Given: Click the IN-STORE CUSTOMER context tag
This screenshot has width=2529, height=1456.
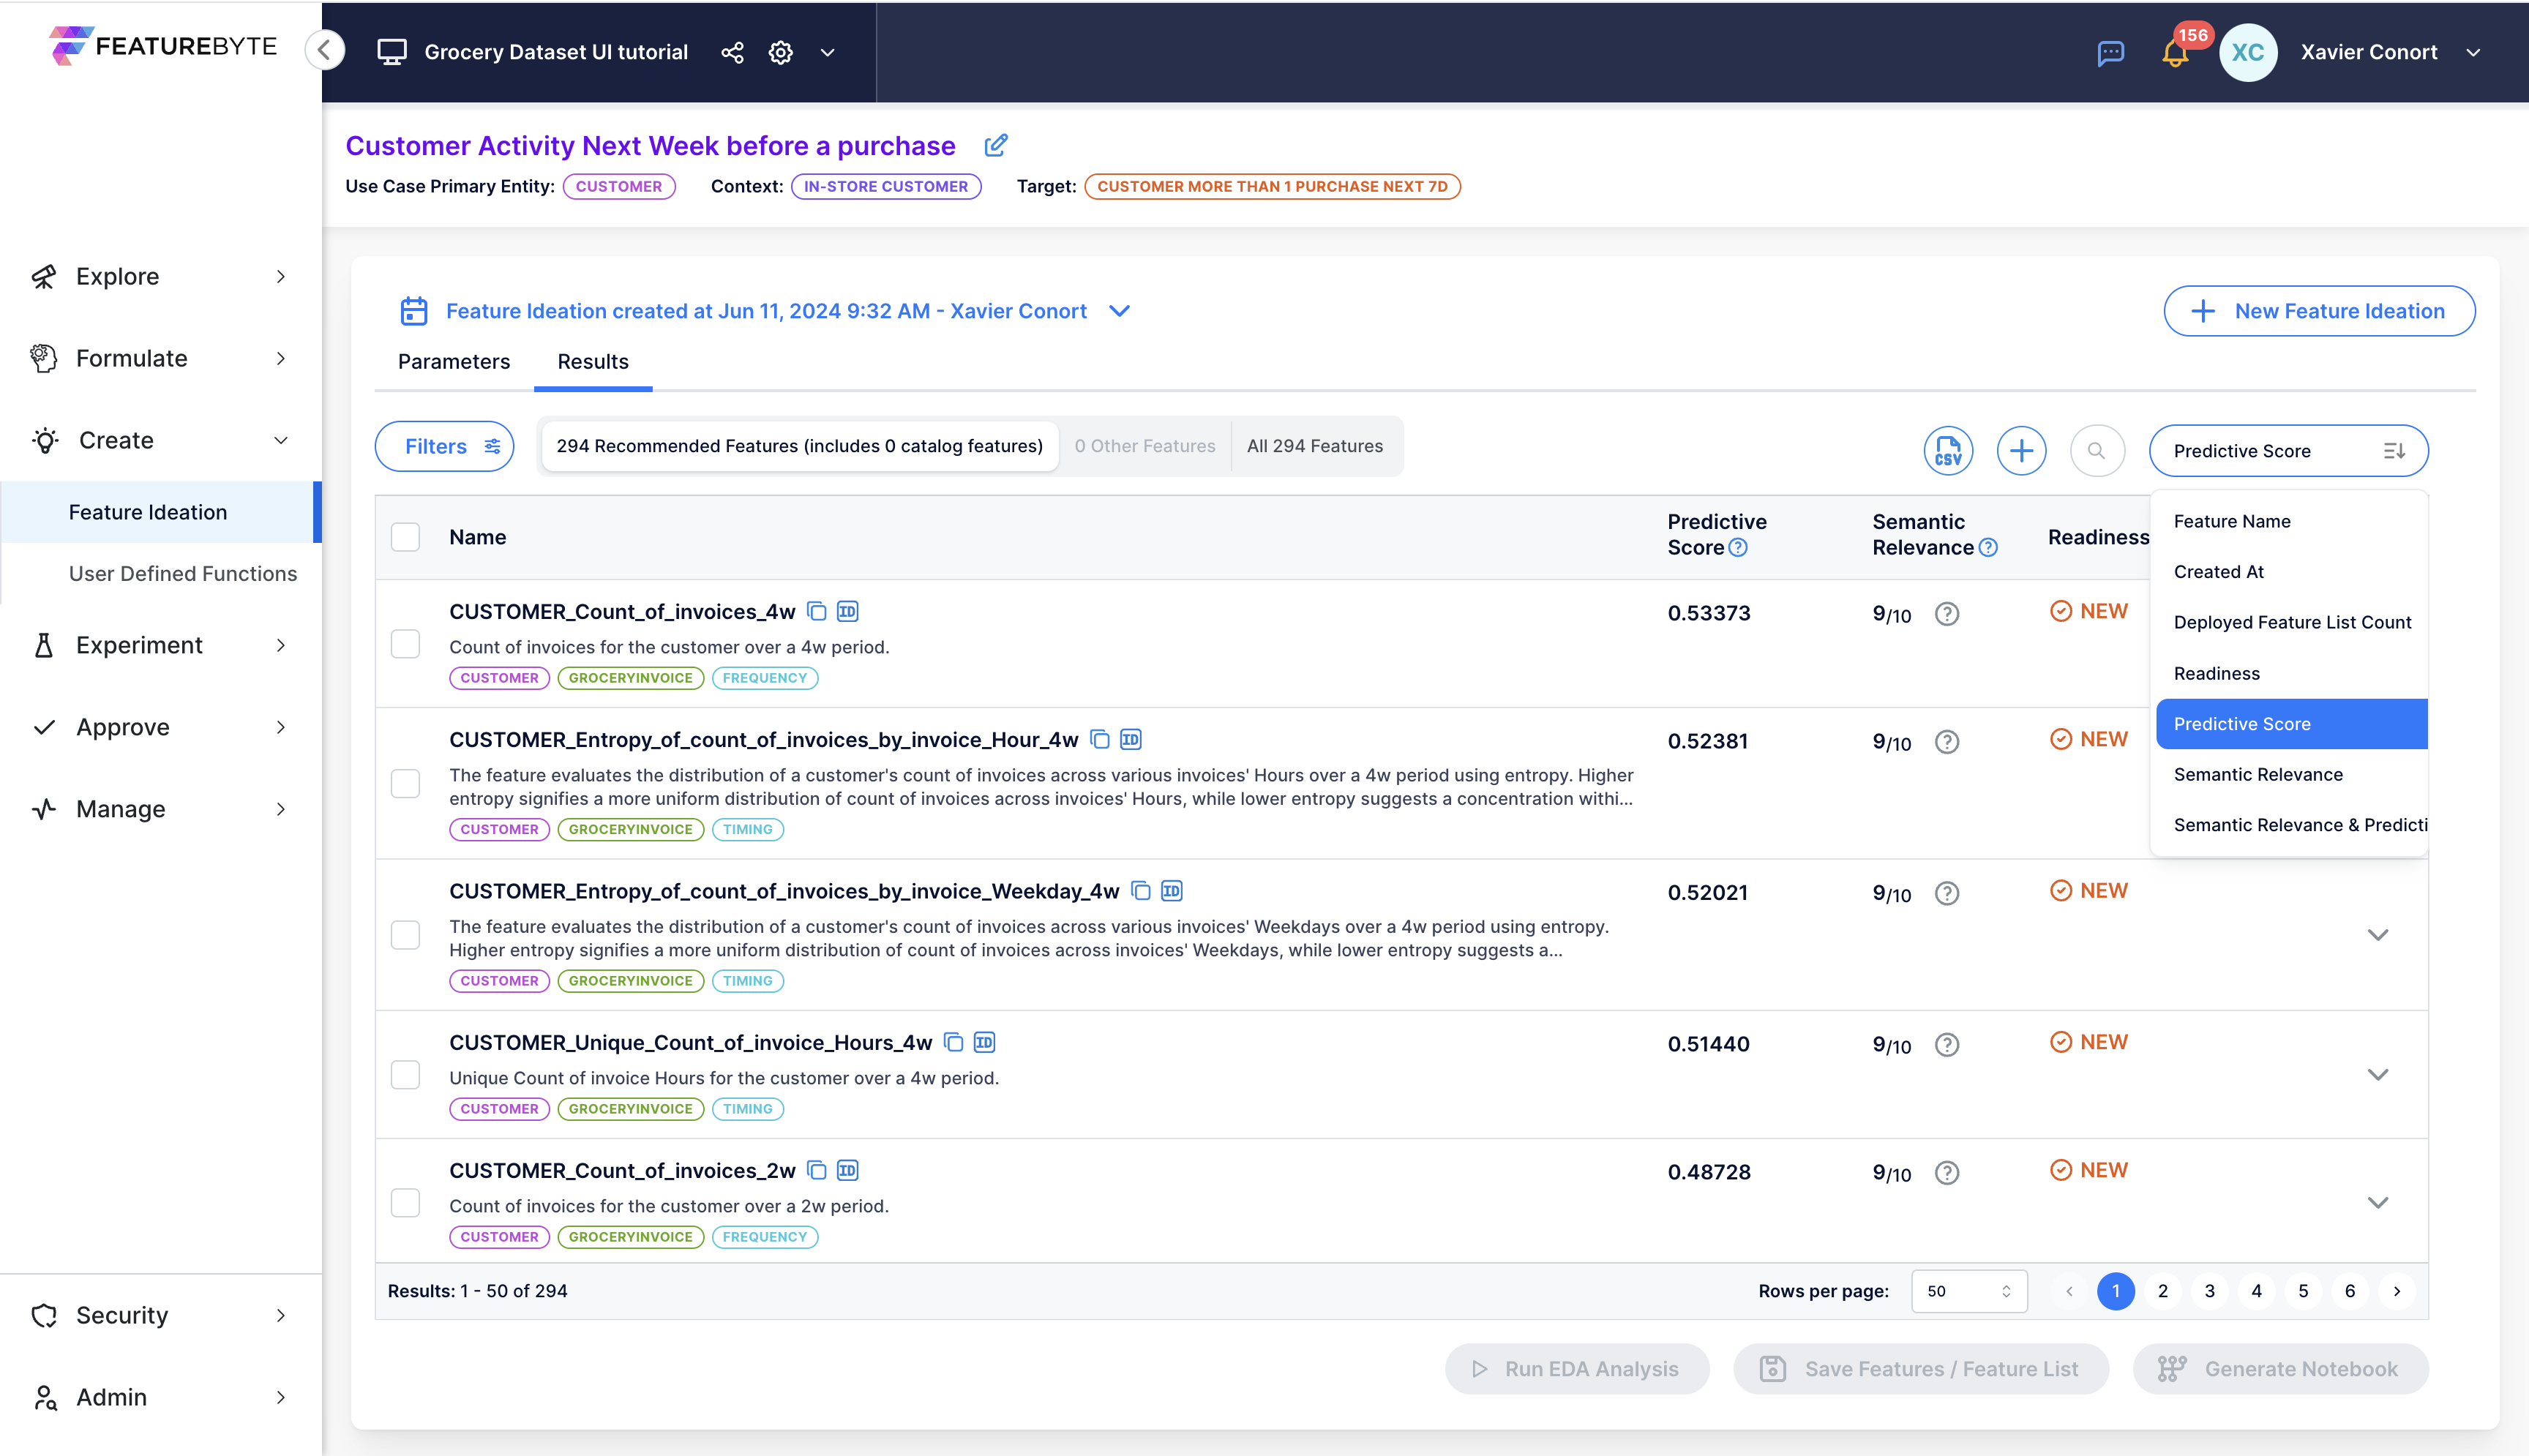Looking at the screenshot, I should coord(886,186).
